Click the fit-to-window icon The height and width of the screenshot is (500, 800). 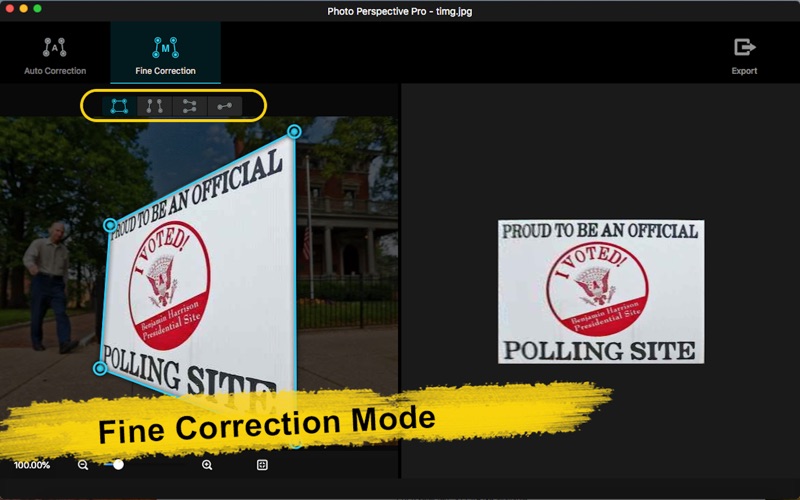262,465
